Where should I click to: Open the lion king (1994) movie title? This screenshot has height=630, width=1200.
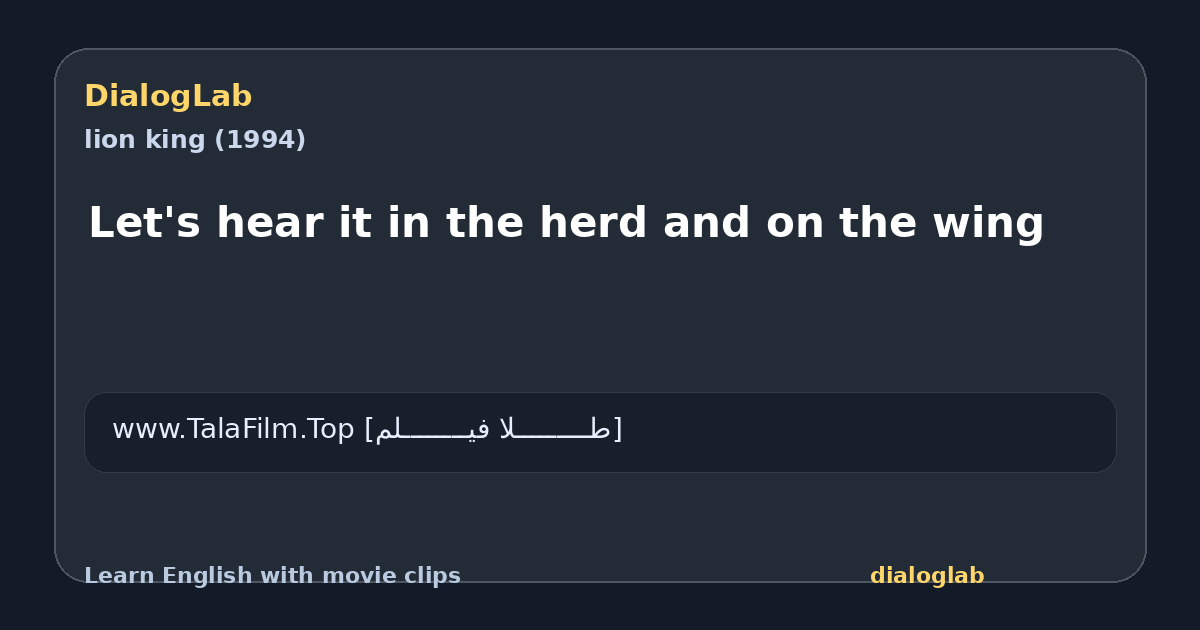(x=195, y=140)
